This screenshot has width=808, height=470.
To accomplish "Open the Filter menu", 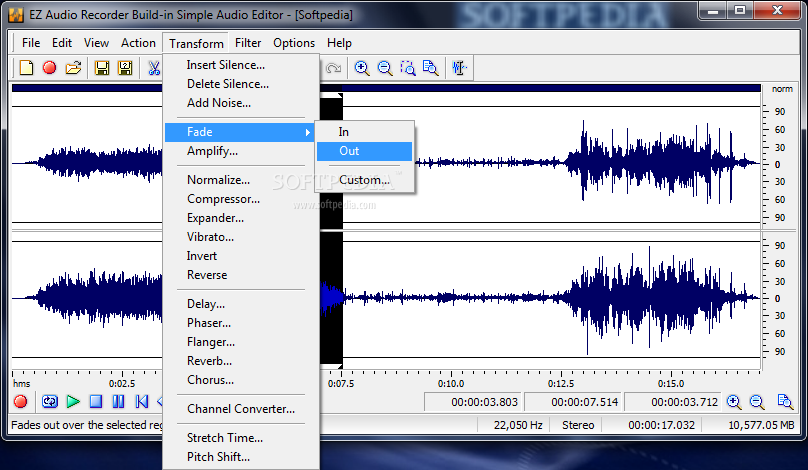I will (248, 43).
